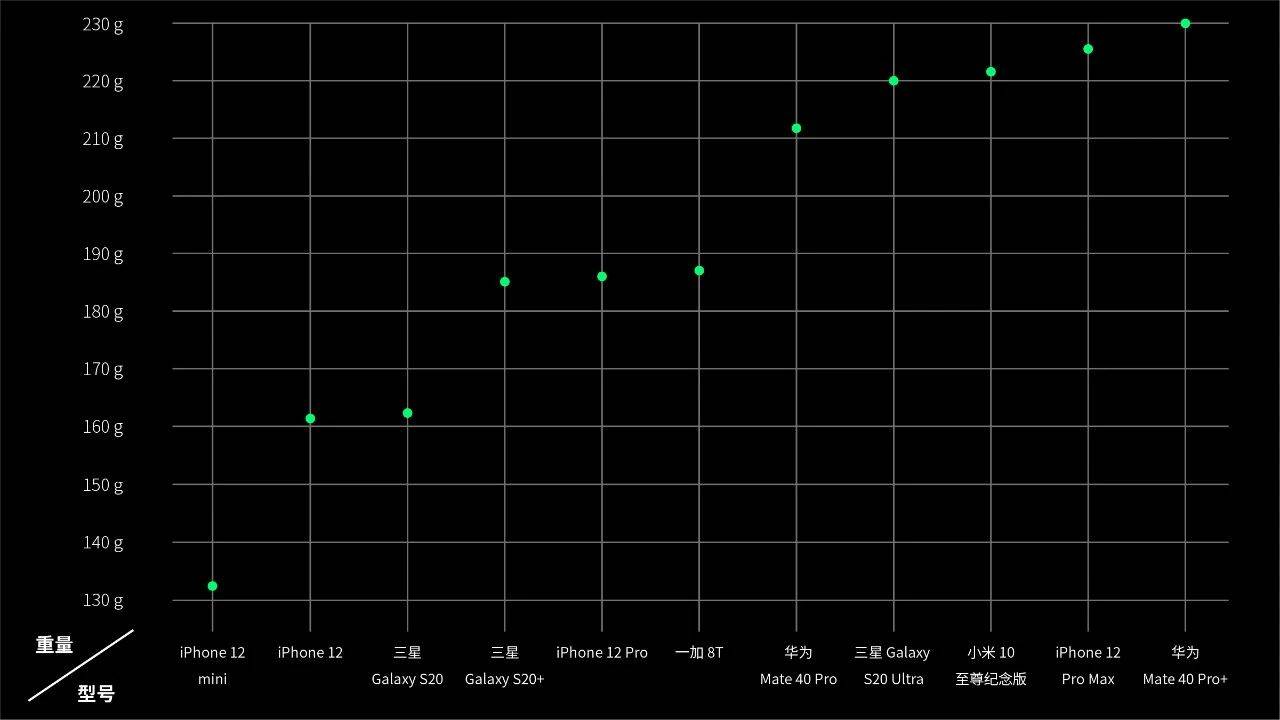The width and height of the screenshot is (1280, 720).
Task: Select the 一加 8T data point
Action: pyautogui.click(x=699, y=271)
